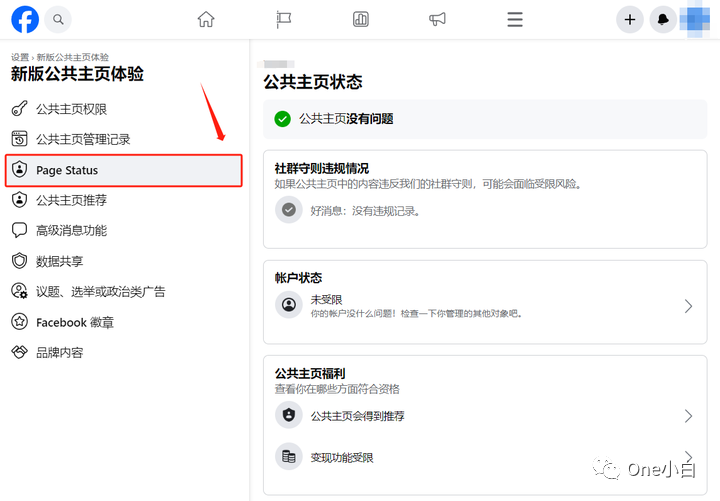Click the shield icon beside 数据共享
720x501 pixels.
click(x=19, y=261)
